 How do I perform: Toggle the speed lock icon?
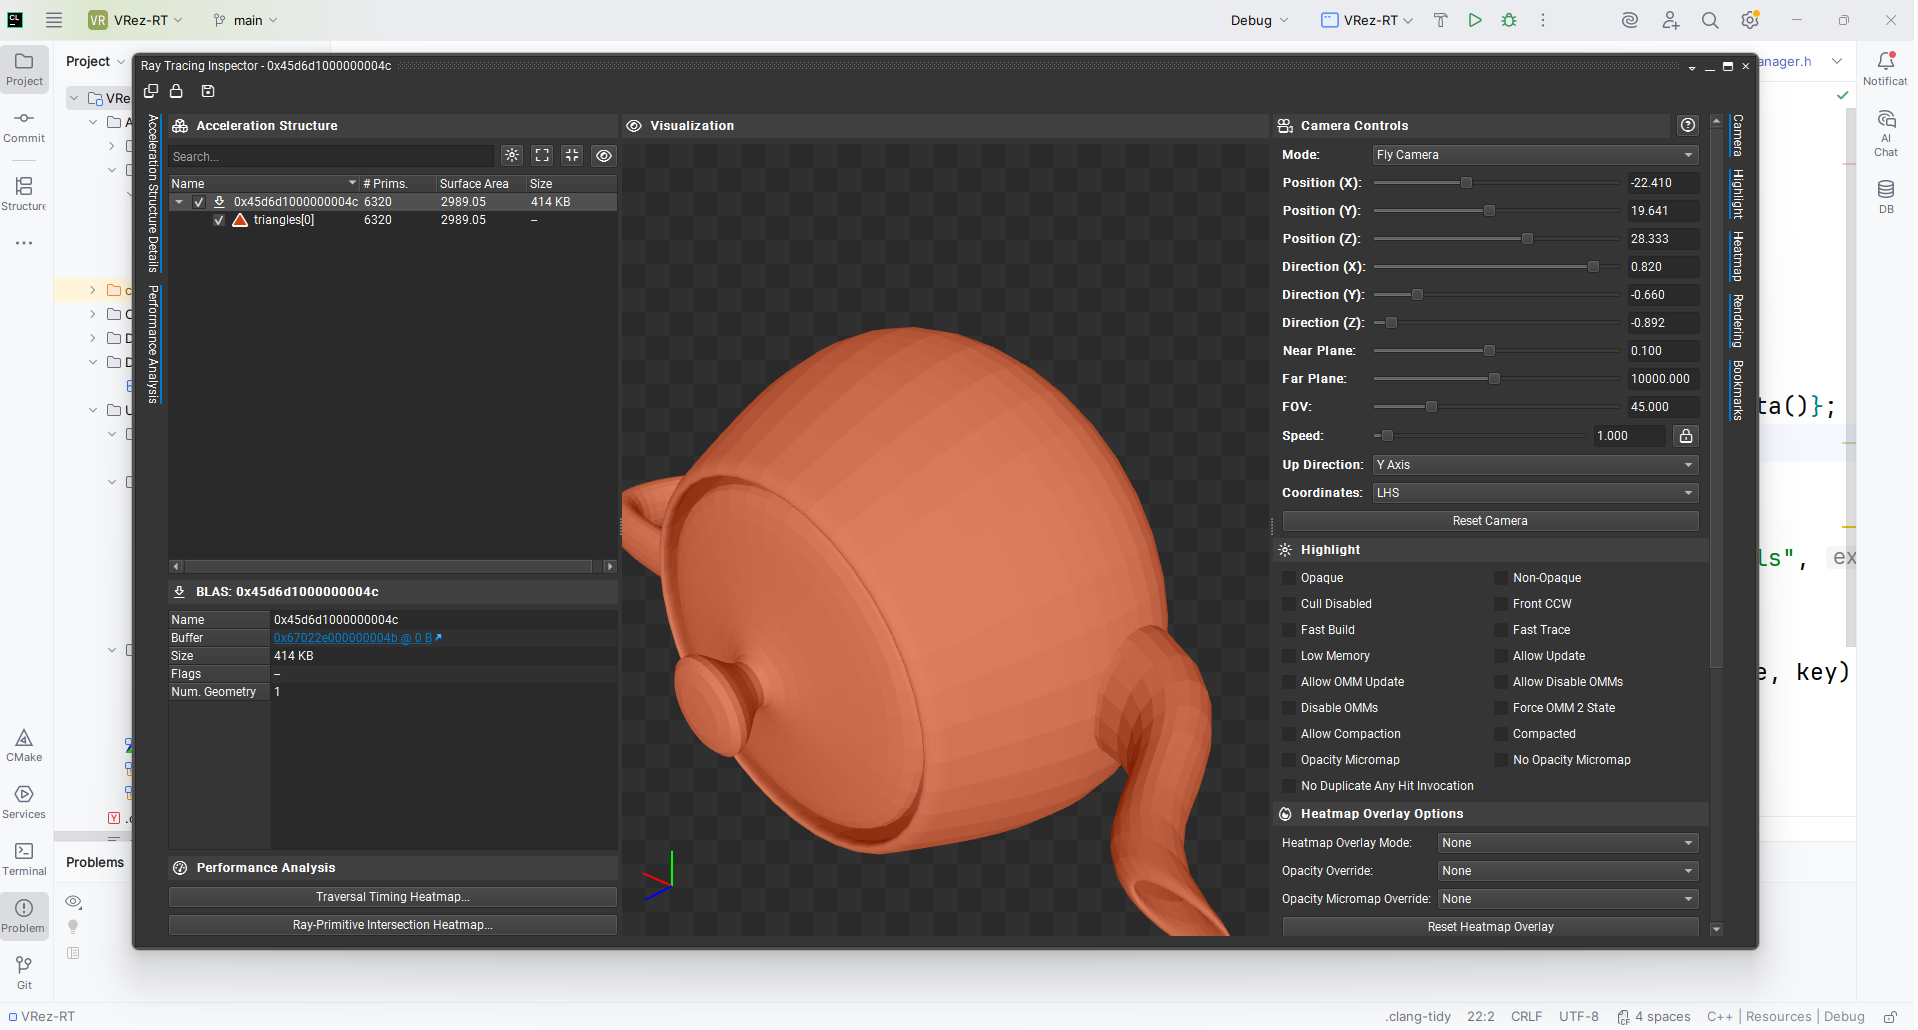click(1686, 436)
